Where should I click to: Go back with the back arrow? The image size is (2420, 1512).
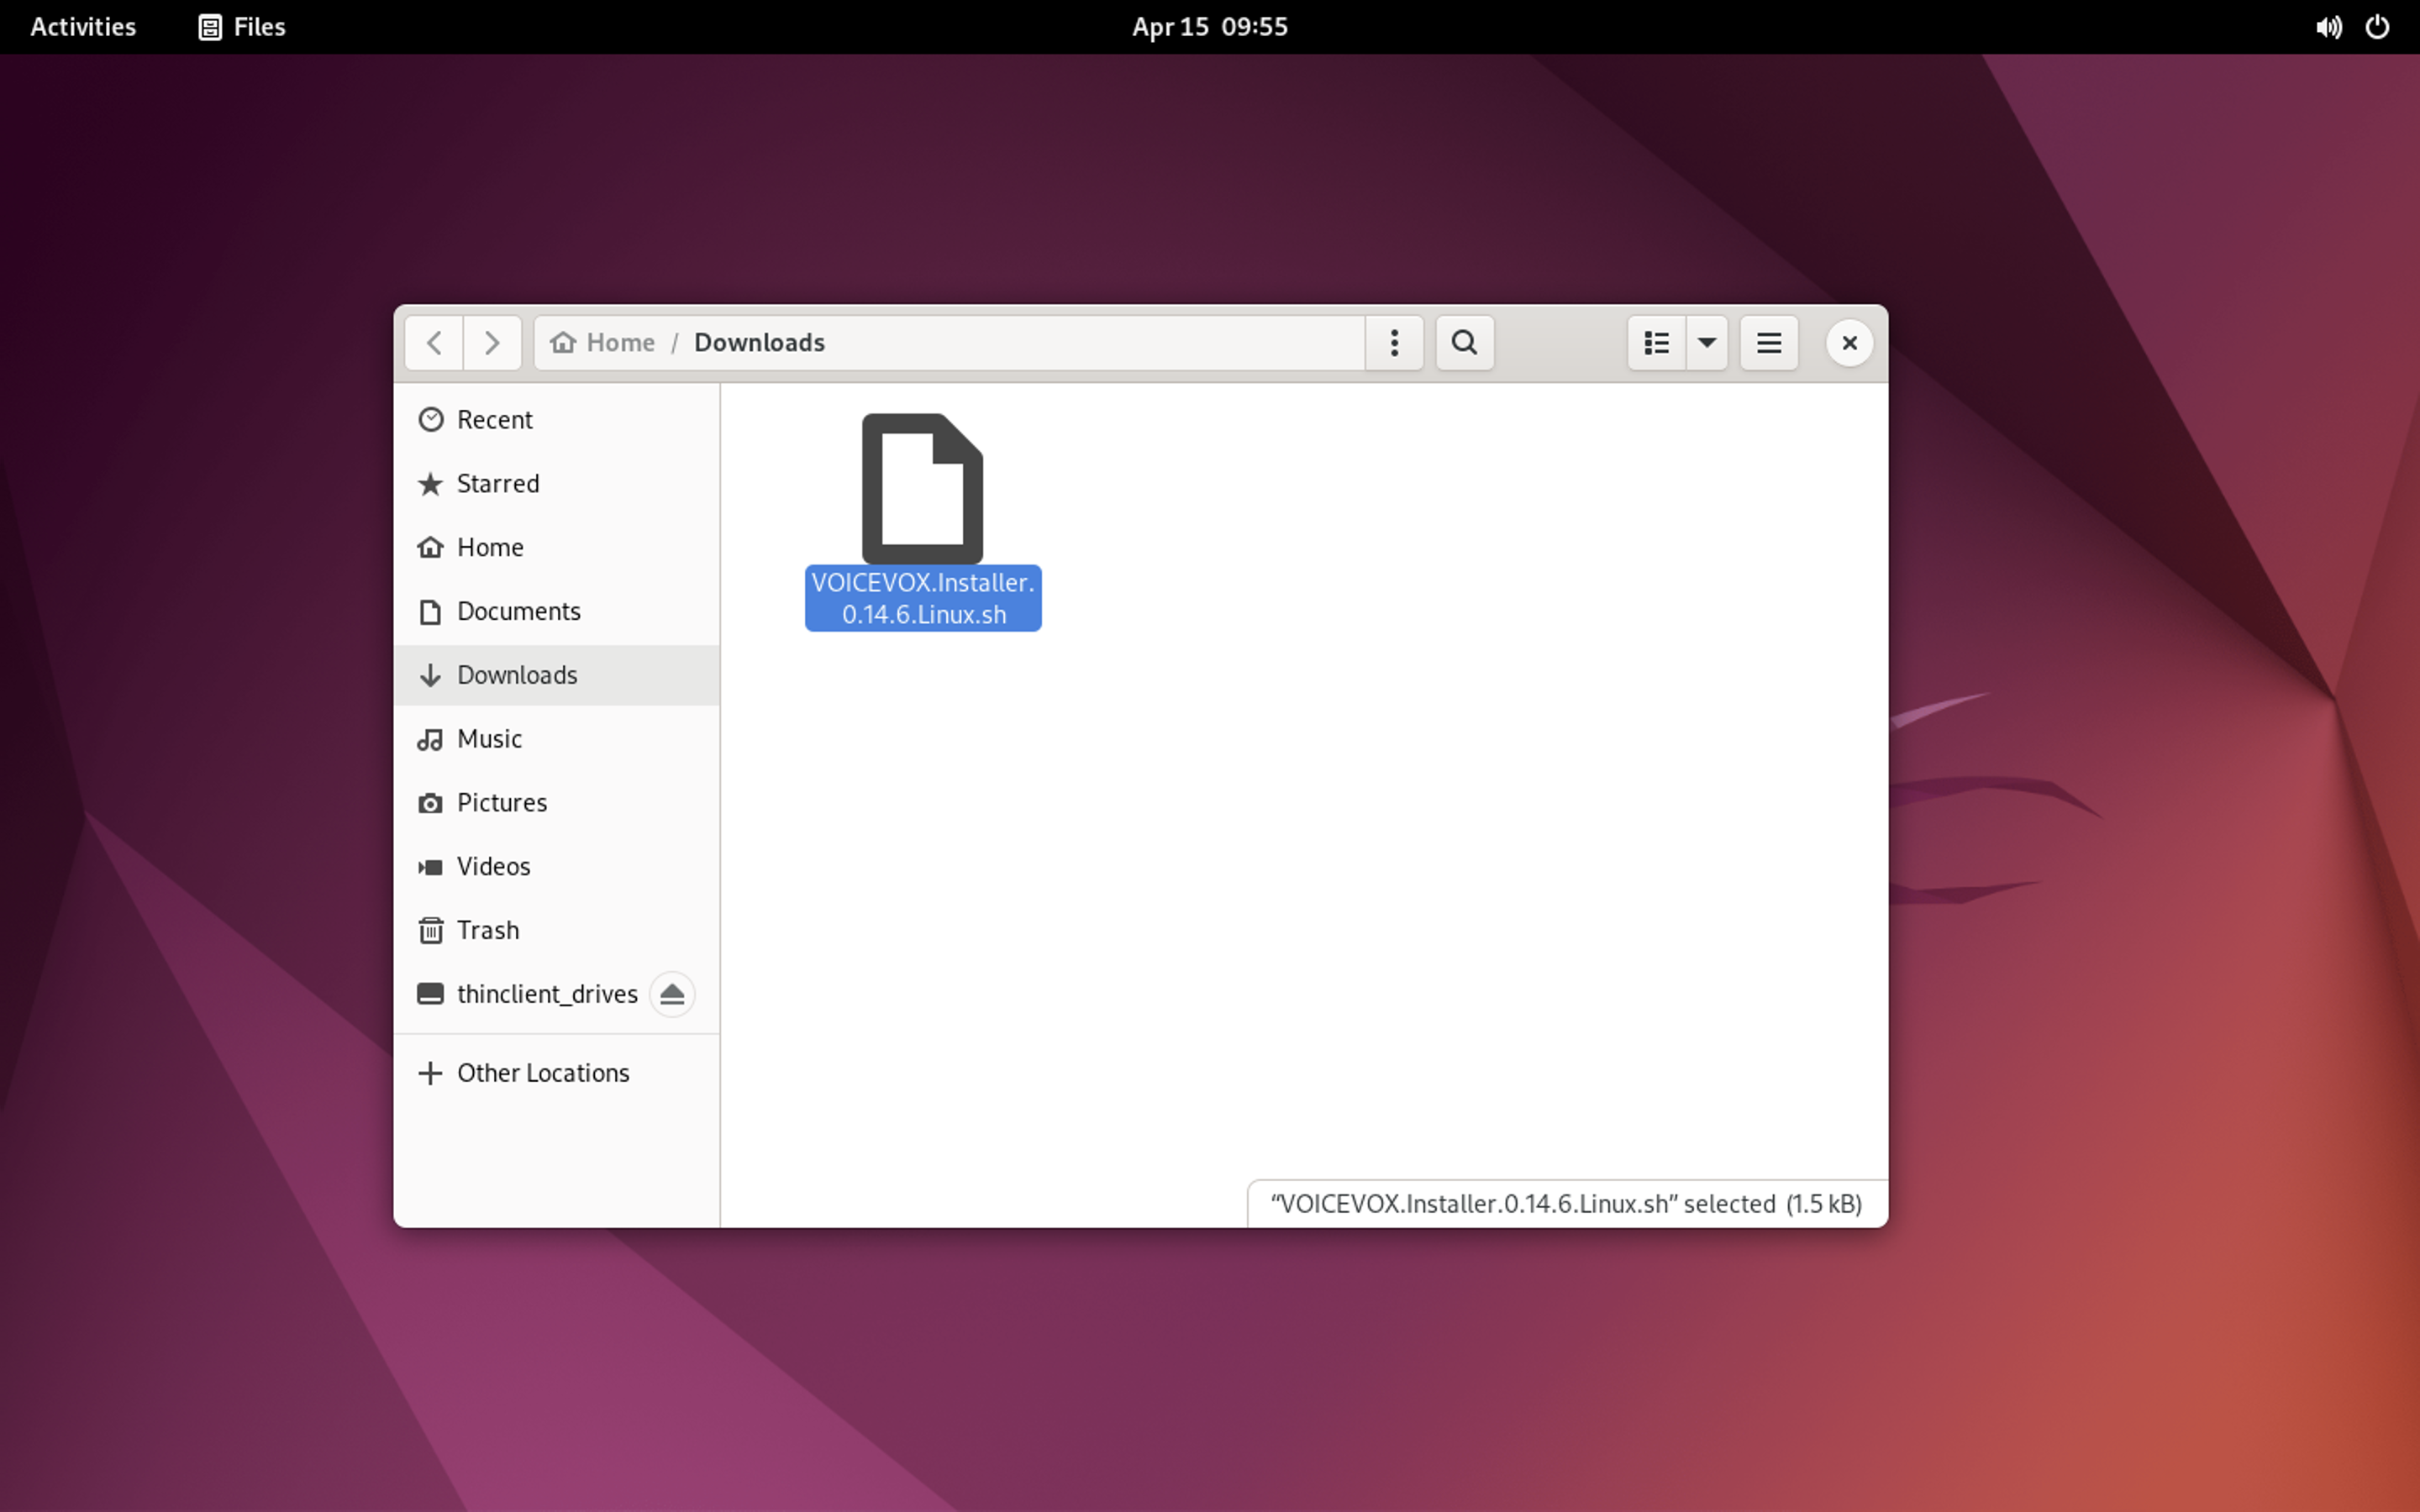434,343
